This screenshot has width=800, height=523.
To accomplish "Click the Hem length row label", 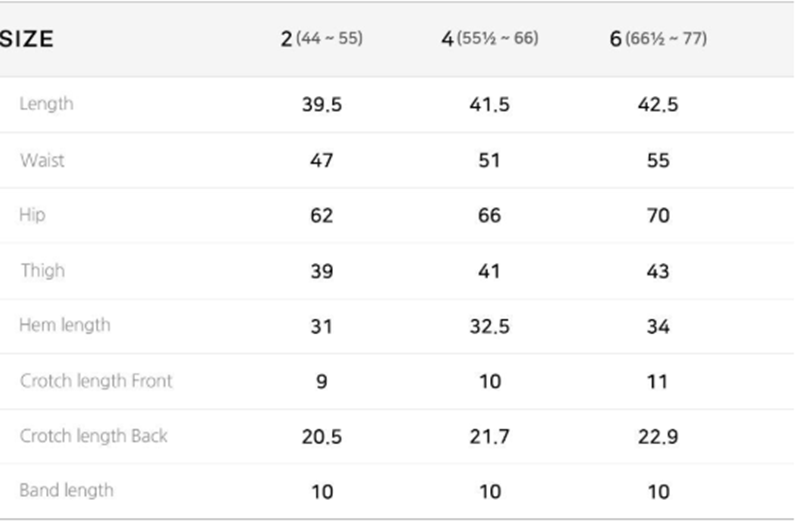I will pyautogui.click(x=65, y=325).
